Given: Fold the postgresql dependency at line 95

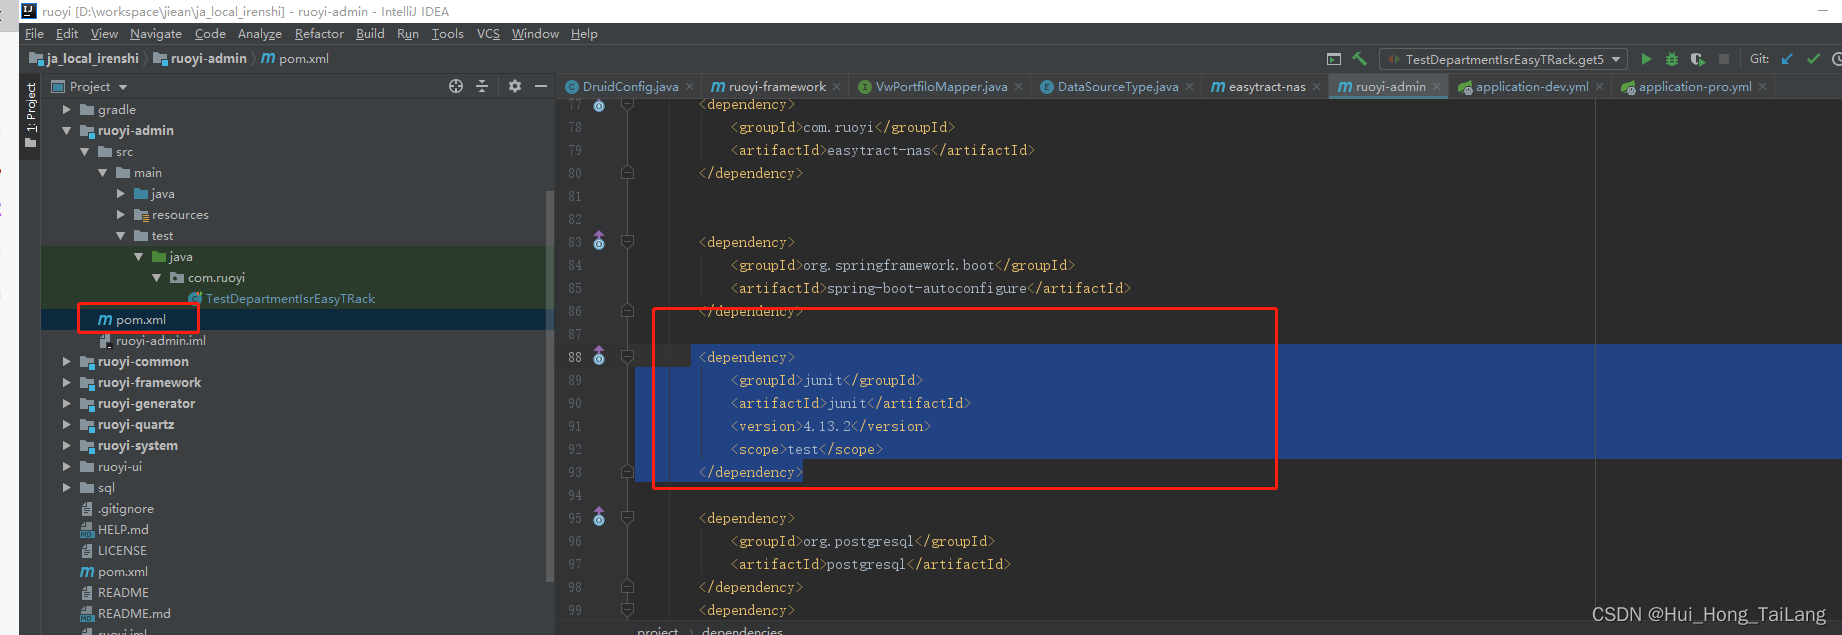Looking at the screenshot, I should pos(627,517).
